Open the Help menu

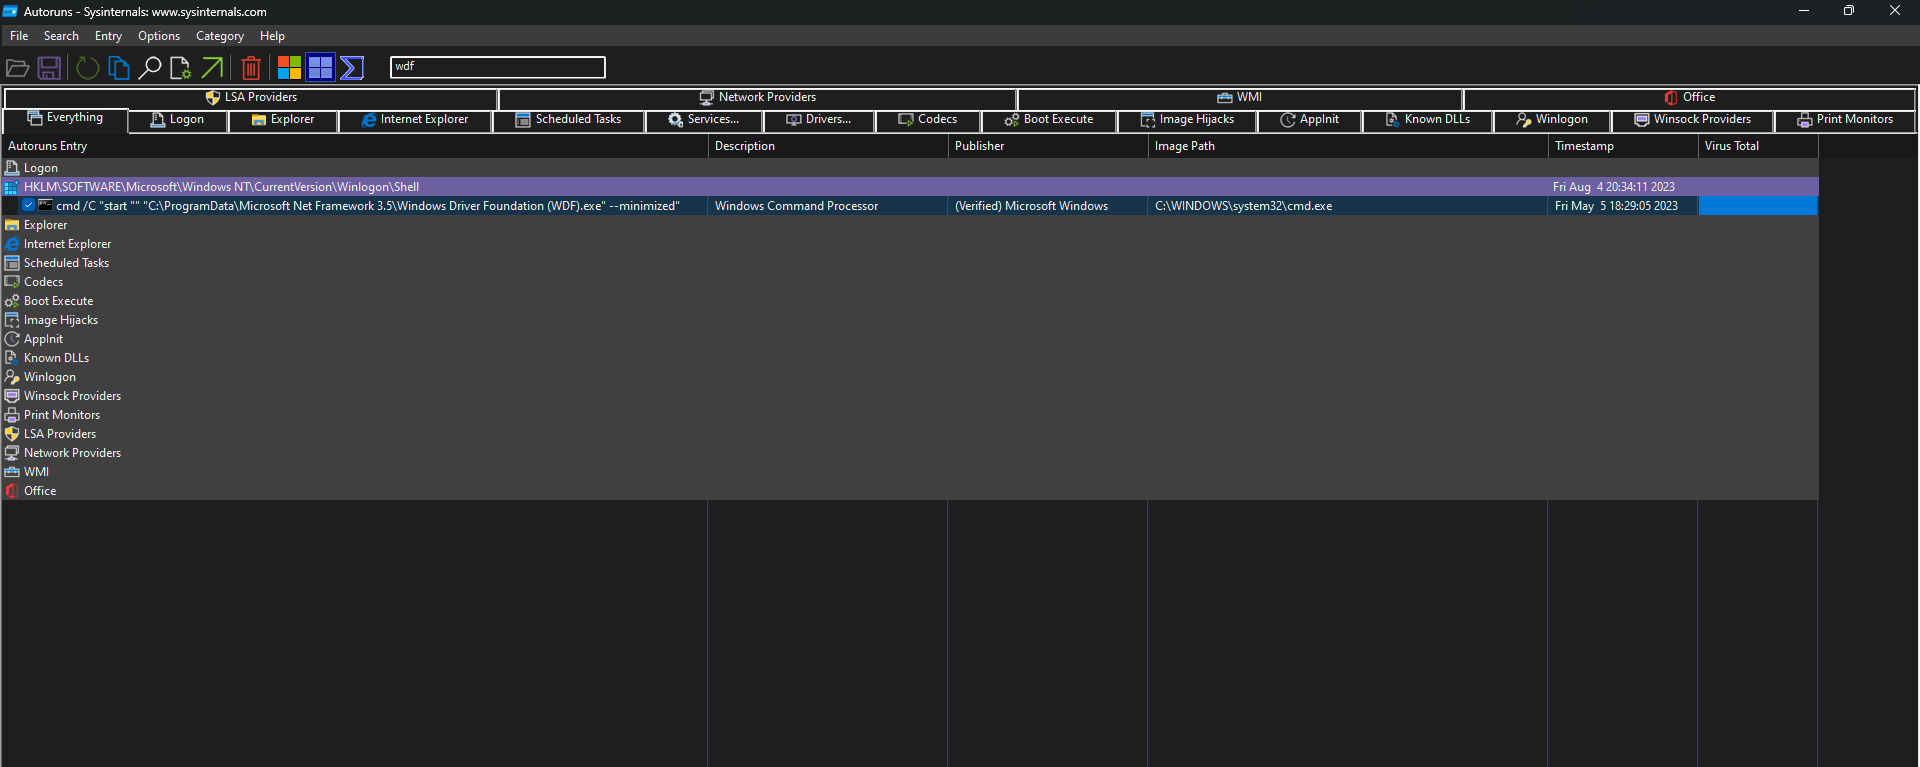click(x=272, y=36)
